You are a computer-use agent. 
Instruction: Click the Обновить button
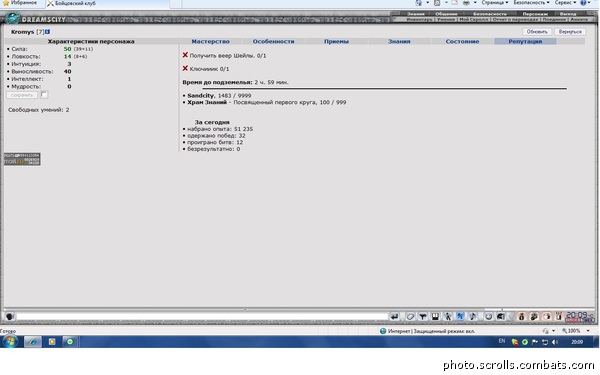(537, 32)
